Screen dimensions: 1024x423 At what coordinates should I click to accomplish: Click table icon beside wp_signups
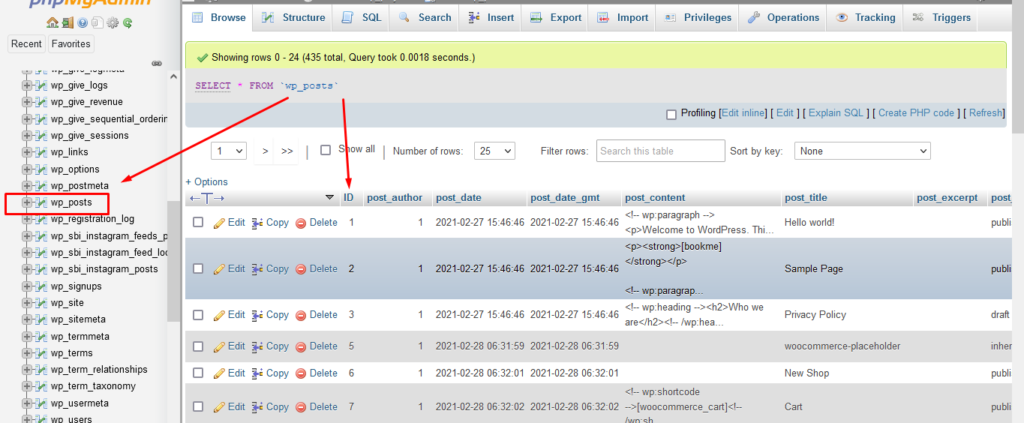tap(41, 286)
